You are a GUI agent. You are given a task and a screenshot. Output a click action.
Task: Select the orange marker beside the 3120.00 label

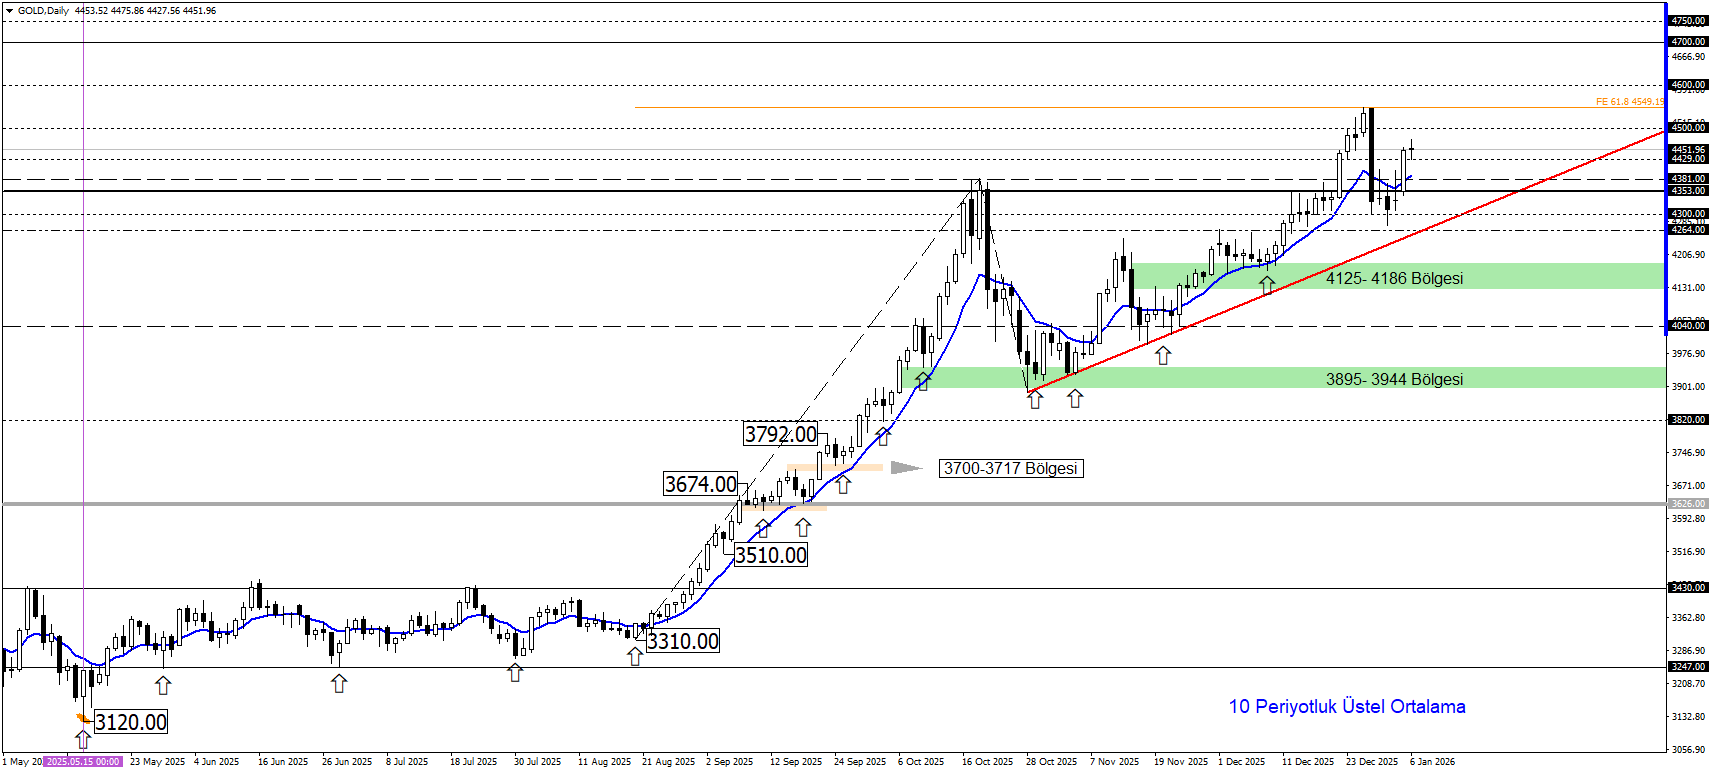coord(84,718)
